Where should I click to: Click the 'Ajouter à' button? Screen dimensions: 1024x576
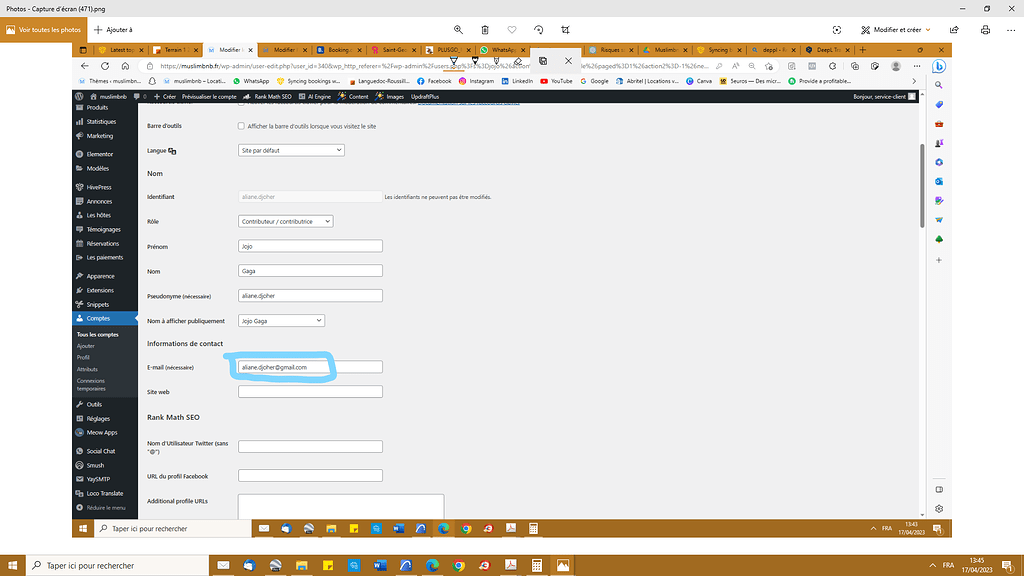click(x=113, y=30)
